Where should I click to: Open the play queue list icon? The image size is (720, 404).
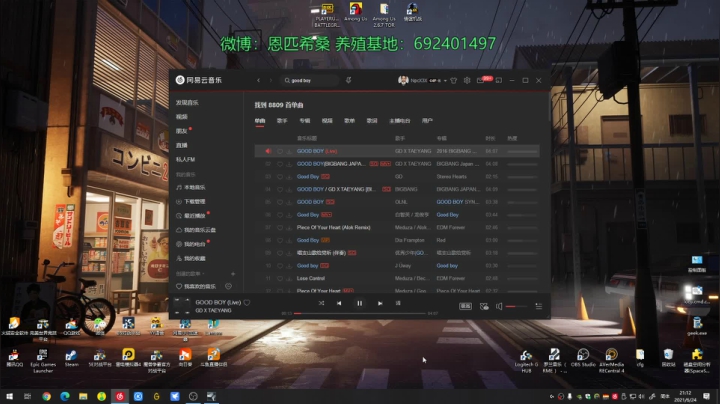tap(539, 306)
